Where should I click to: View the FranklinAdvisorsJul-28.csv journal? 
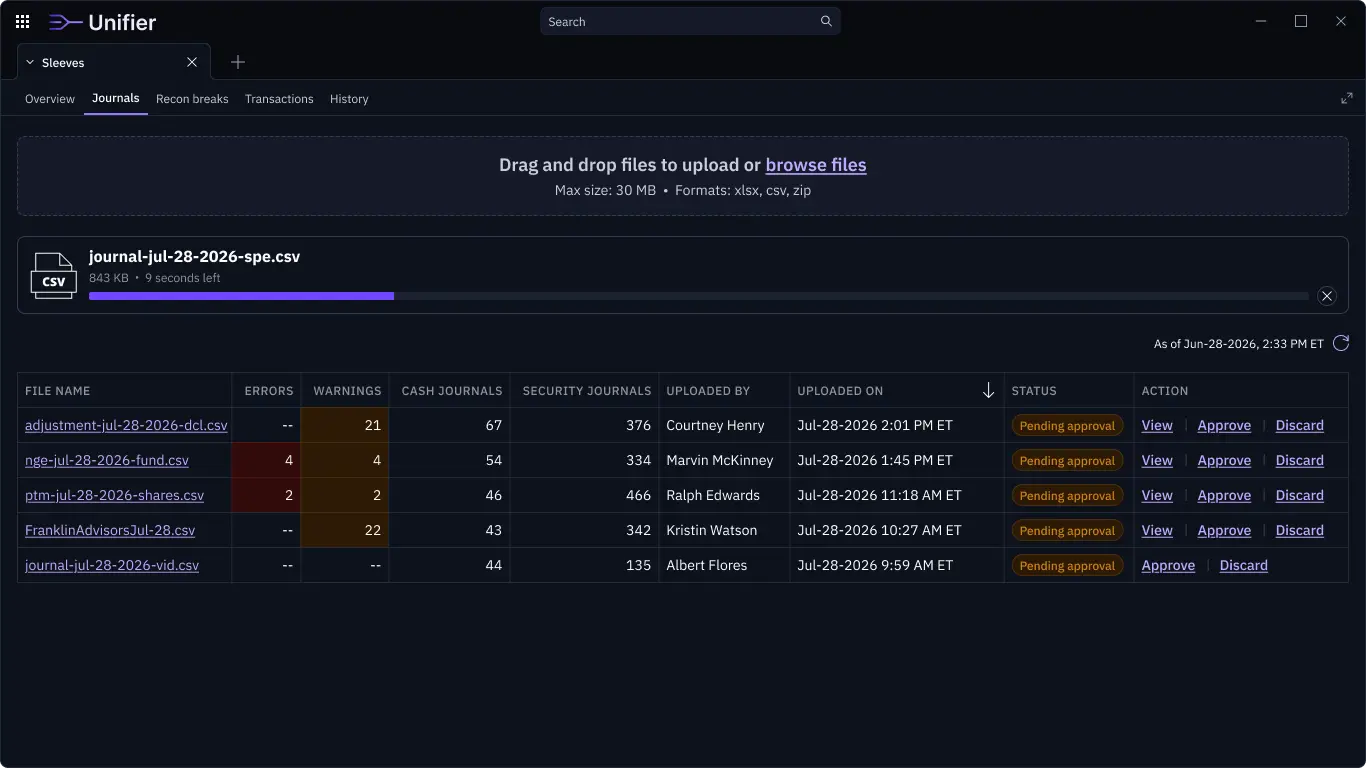[1157, 530]
